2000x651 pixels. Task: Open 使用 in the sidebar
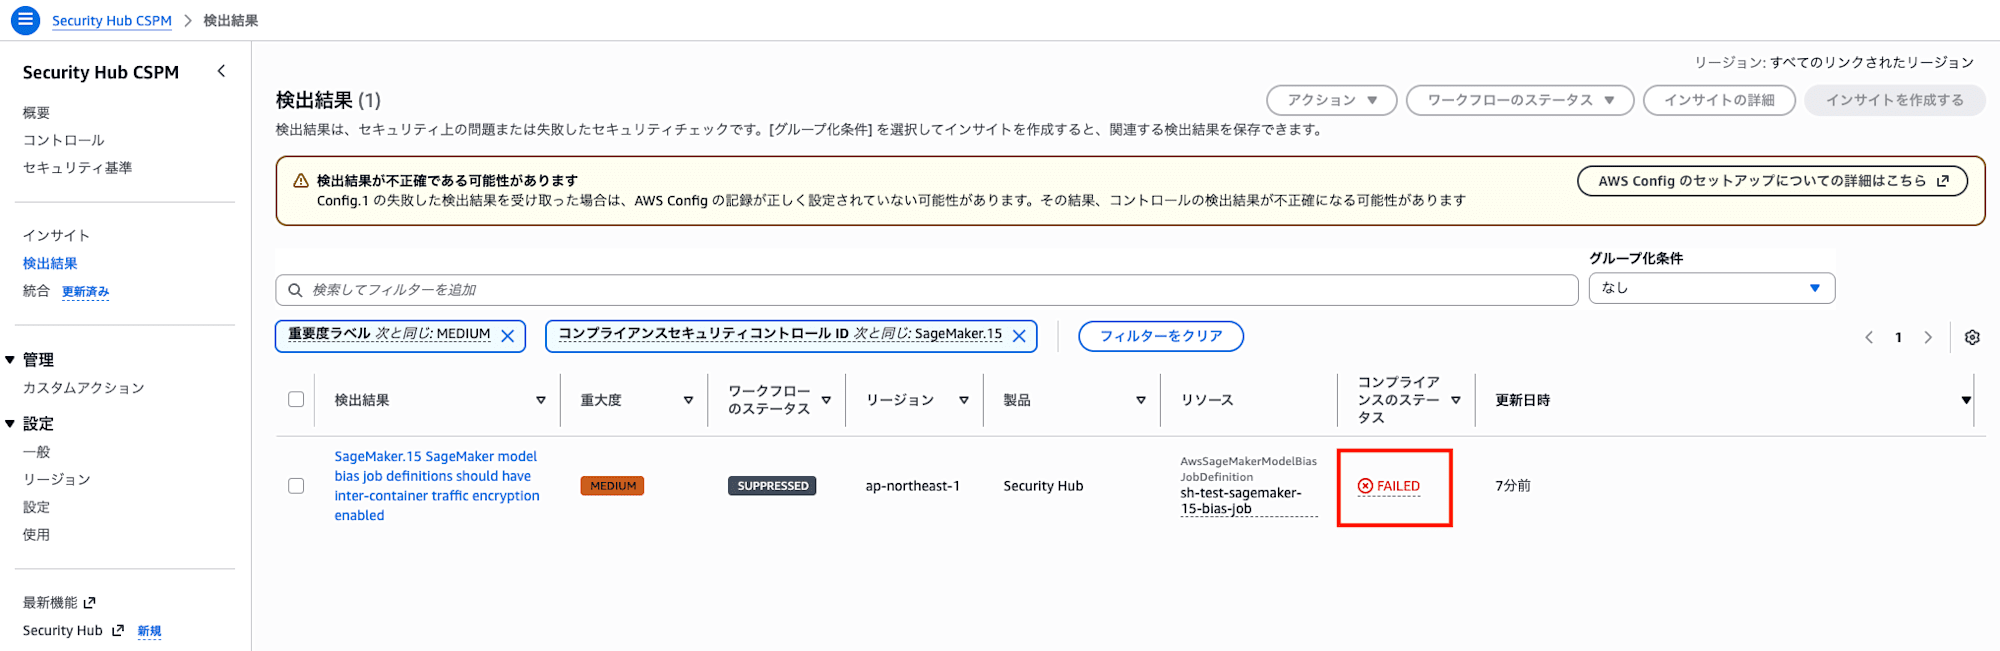[x=36, y=534]
